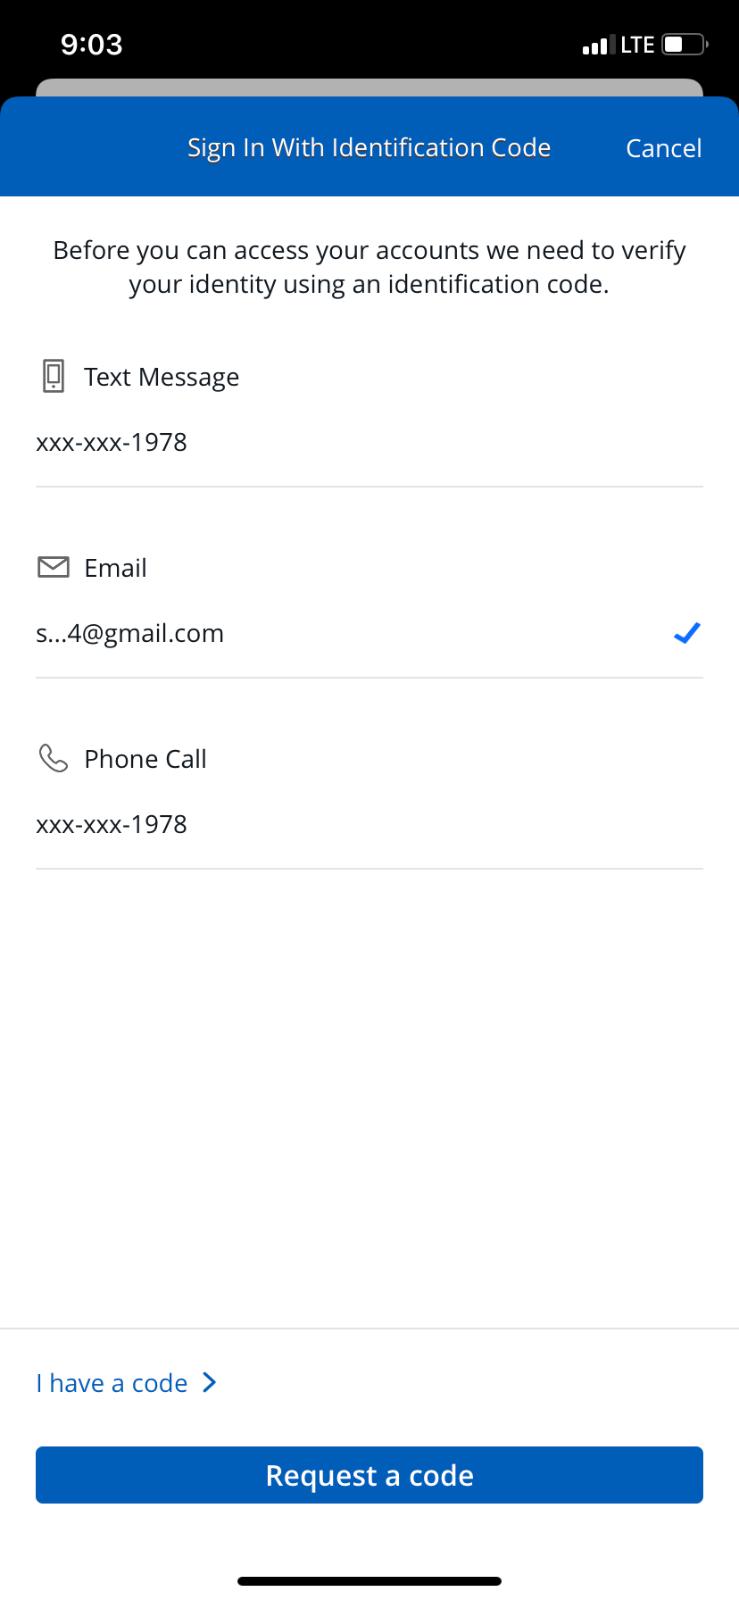Screen dimensions: 739x1600
Task: Tap the Sign In With Identification Code title
Action: click(x=369, y=148)
